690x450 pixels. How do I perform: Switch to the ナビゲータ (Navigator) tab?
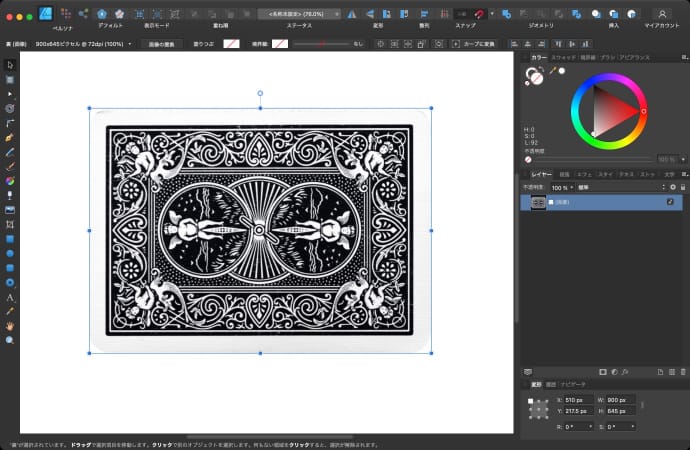pyautogui.click(x=573, y=384)
